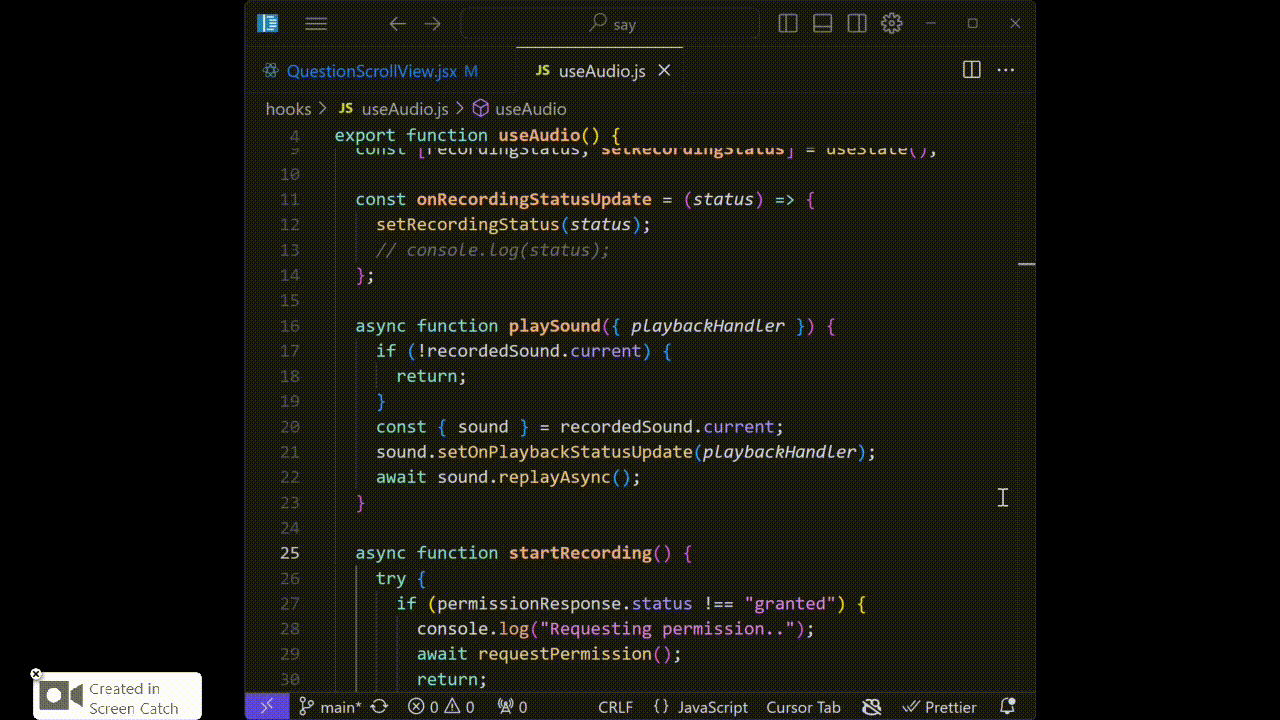Click the React icon on QuestionScrollView tab
The image size is (1280, 720).
270,71
